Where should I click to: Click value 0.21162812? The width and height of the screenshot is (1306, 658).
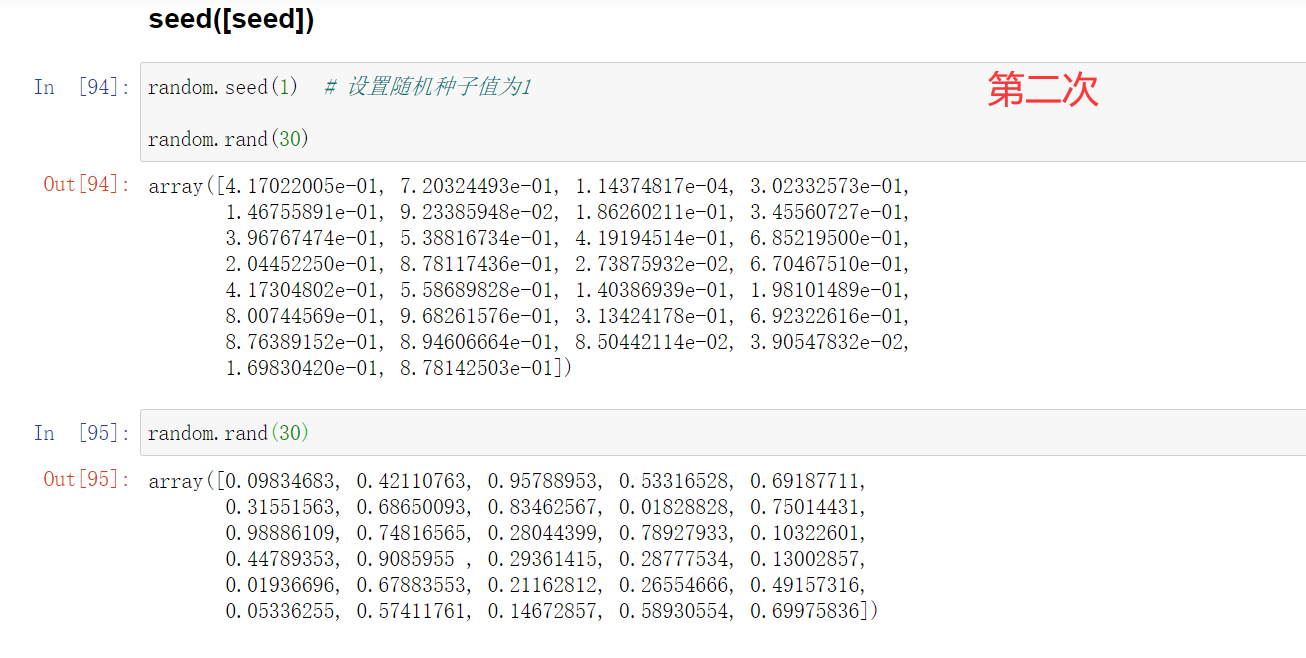point(543,585)
